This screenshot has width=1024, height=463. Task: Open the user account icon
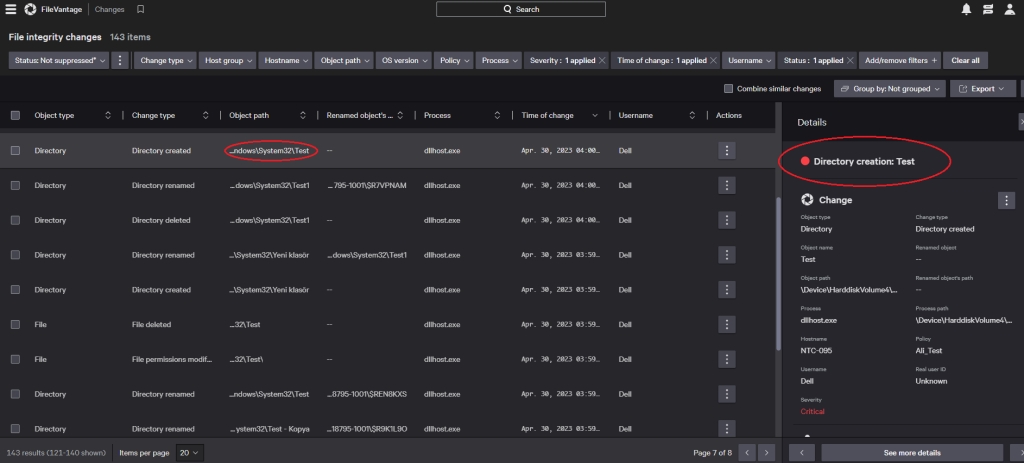(1012, 9)
